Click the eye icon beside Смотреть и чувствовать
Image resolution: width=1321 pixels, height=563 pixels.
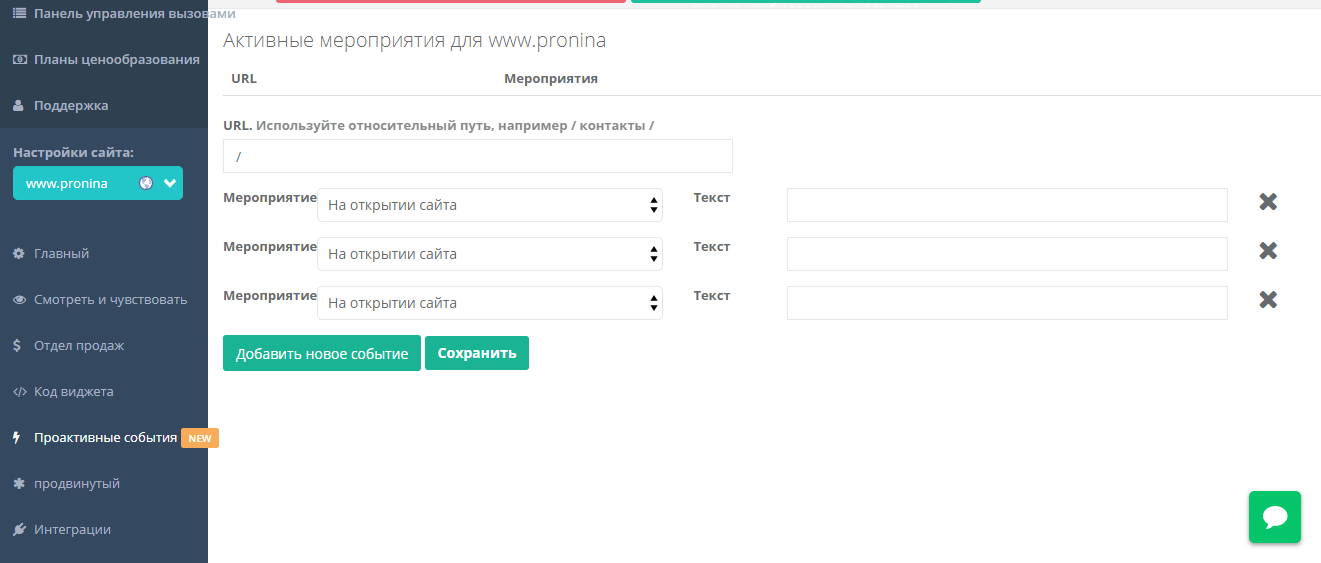(19, 300)
